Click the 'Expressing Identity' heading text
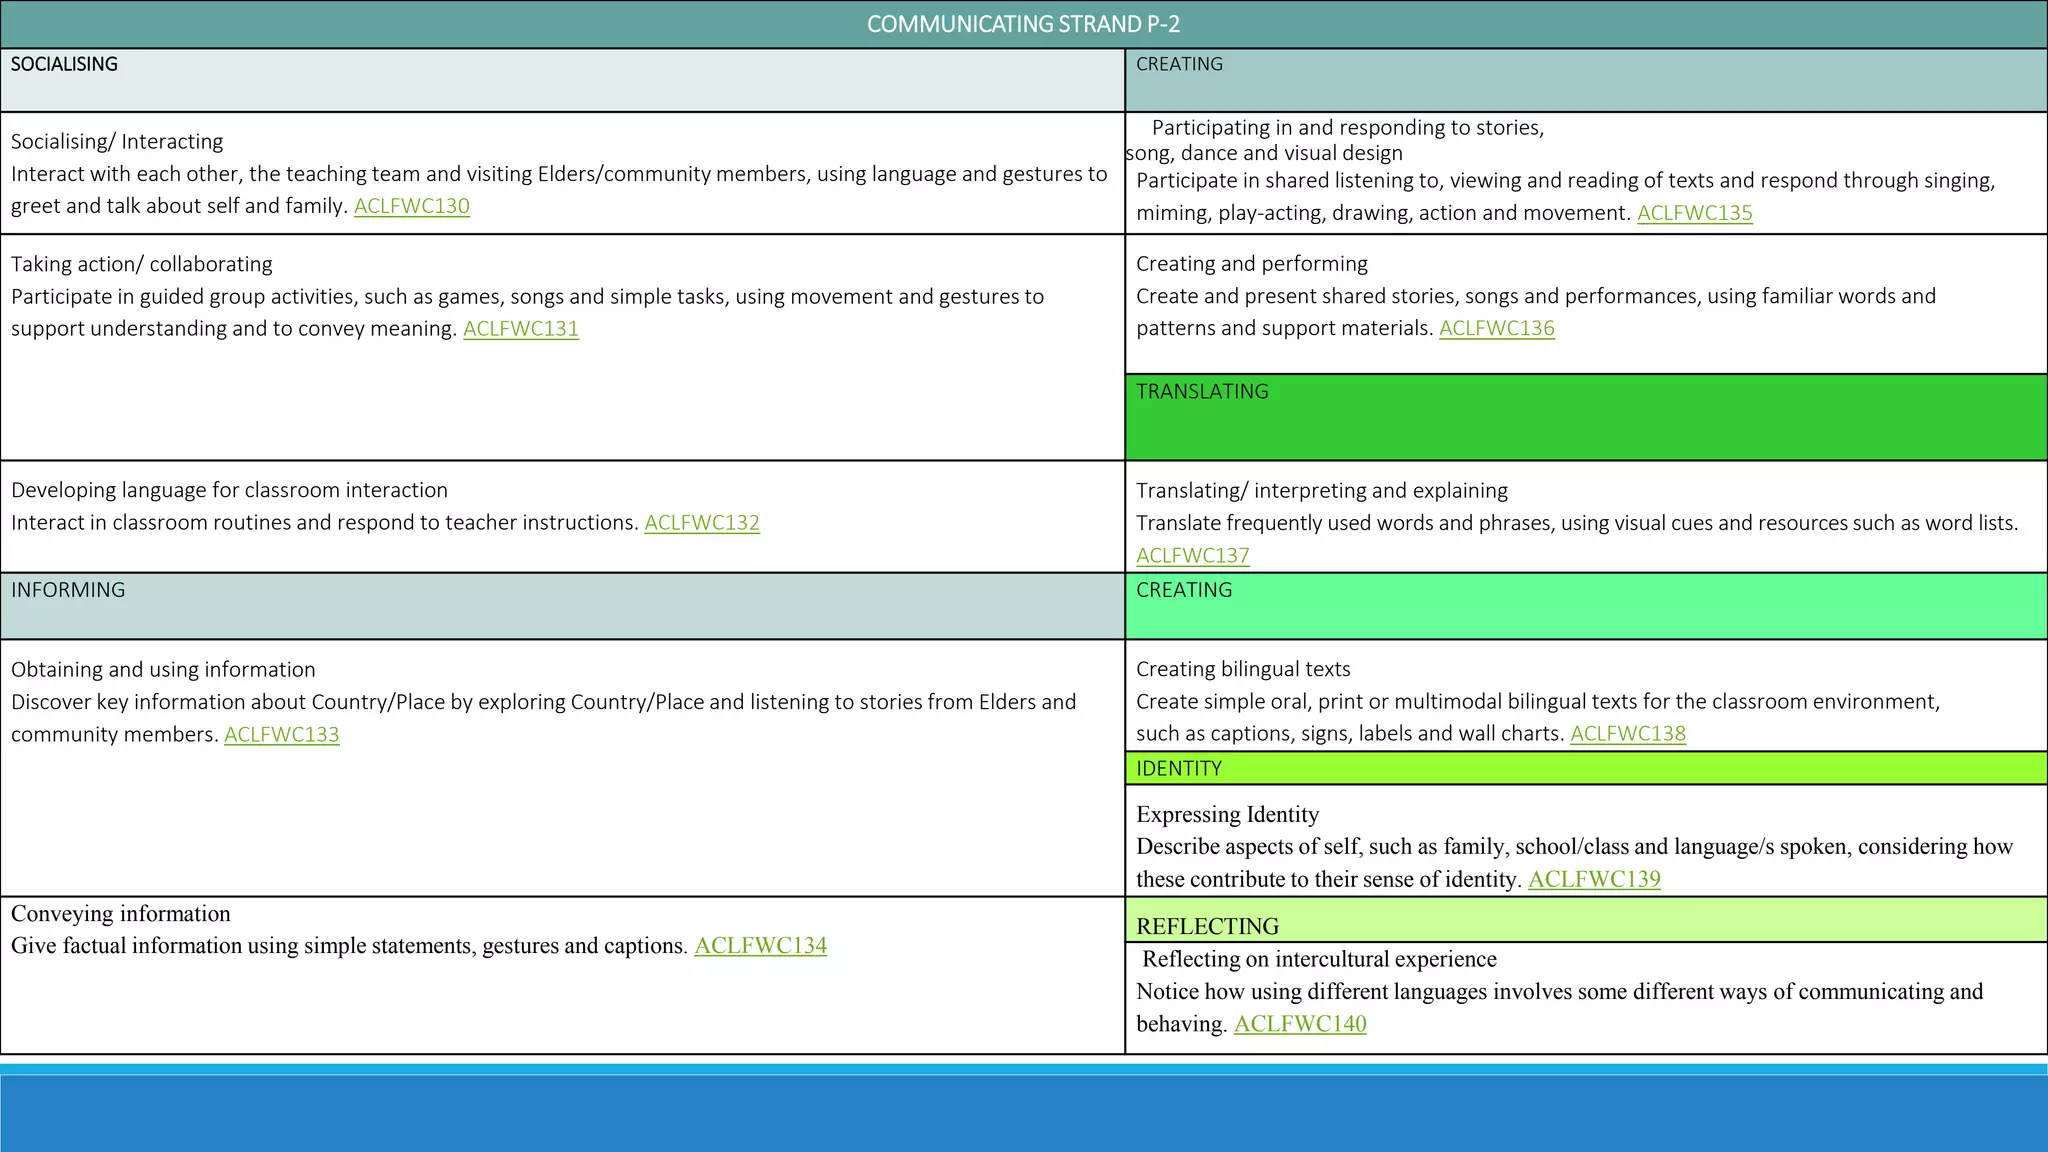 click(x=1227, y=815)
